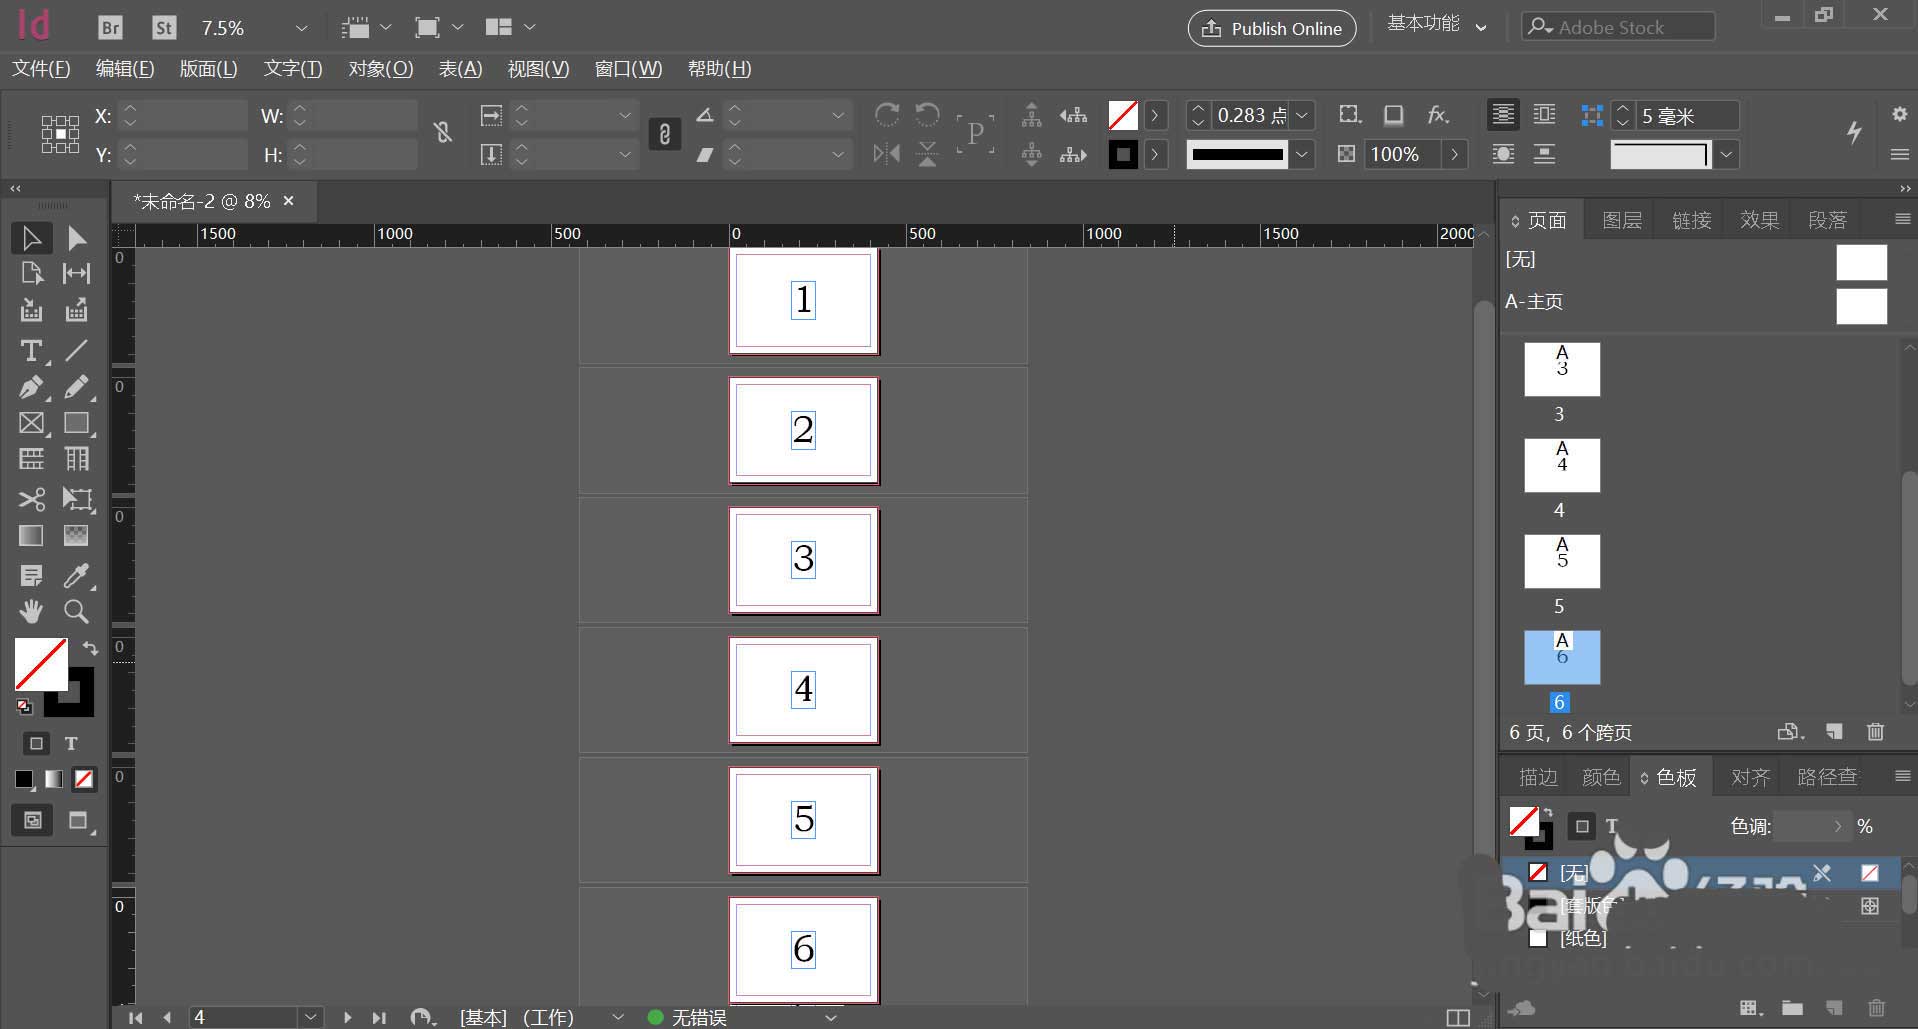1918x1029 pixels.
Task: Go to the first page
Action: click(x=135, y=1017)
